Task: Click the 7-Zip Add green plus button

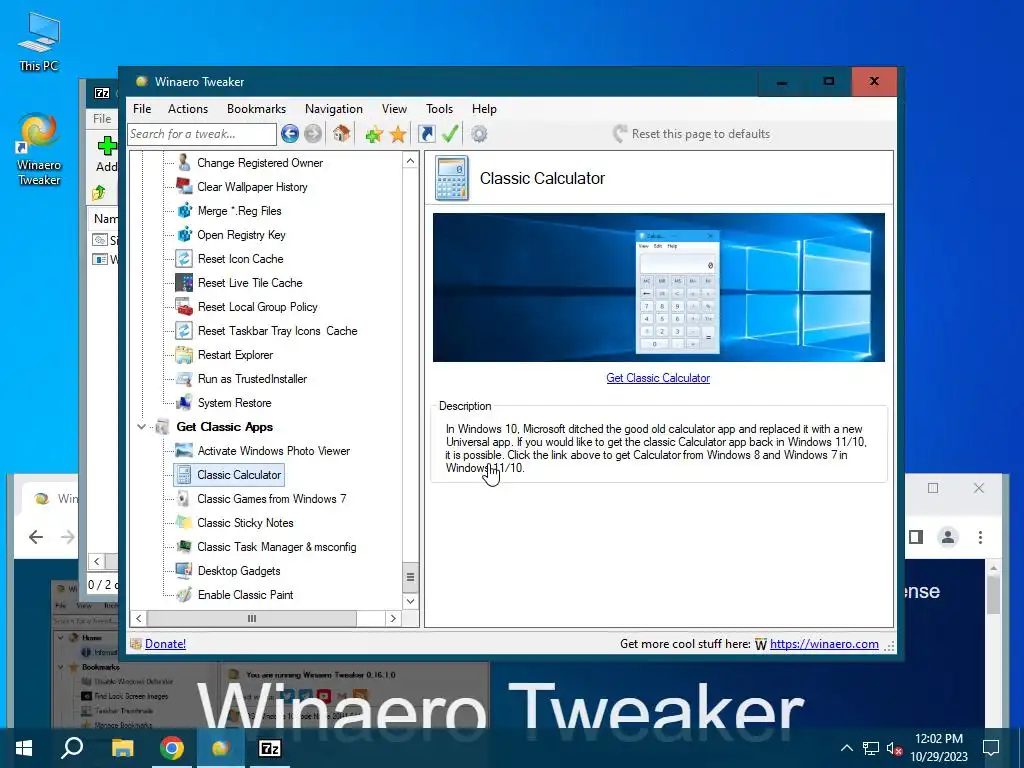Action: 106,154
